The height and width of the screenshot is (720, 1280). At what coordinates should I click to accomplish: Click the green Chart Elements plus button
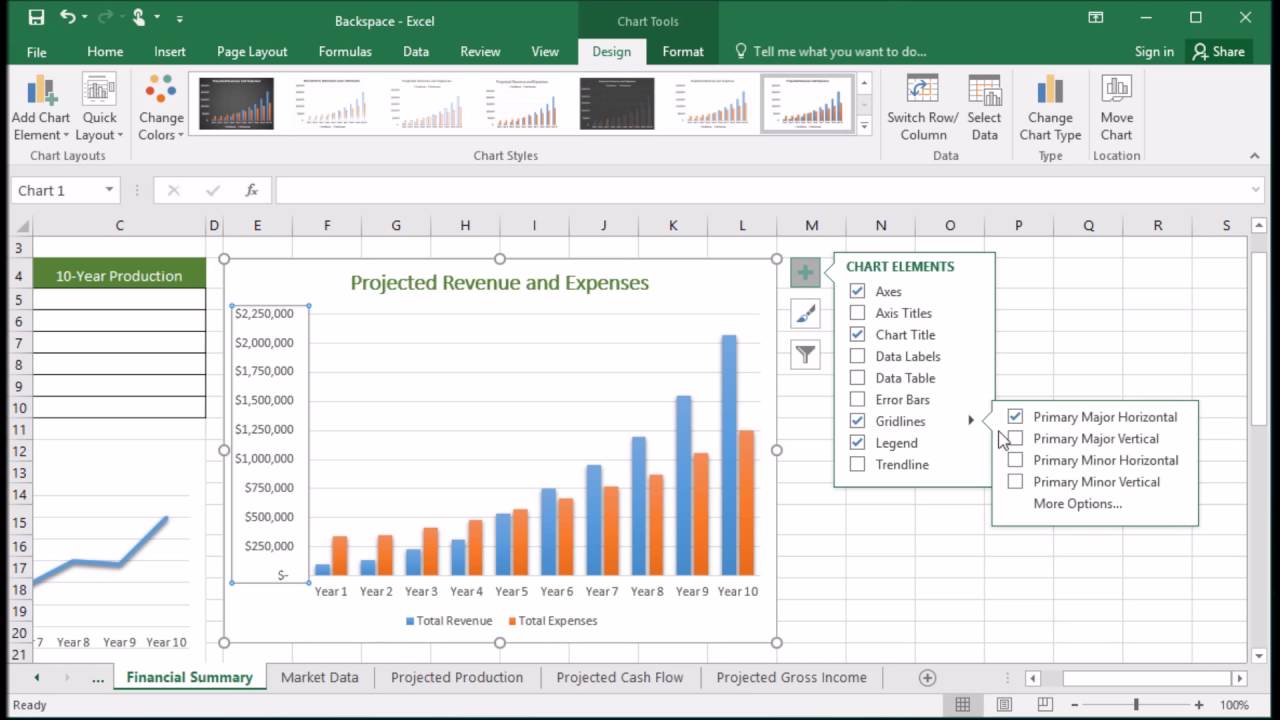805,272
